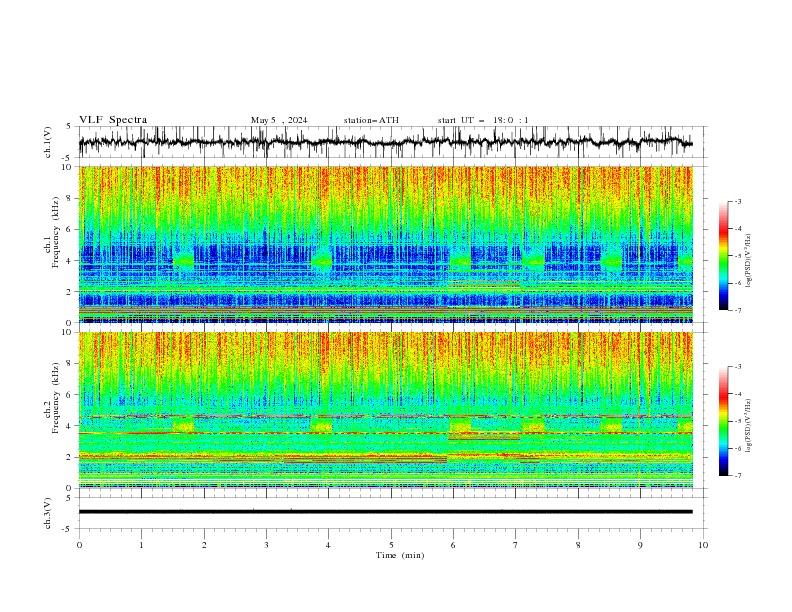
Task: Click the ch.1 colorbar "log(PSD)(V²/Hz)" label
Action: (748, 261)
